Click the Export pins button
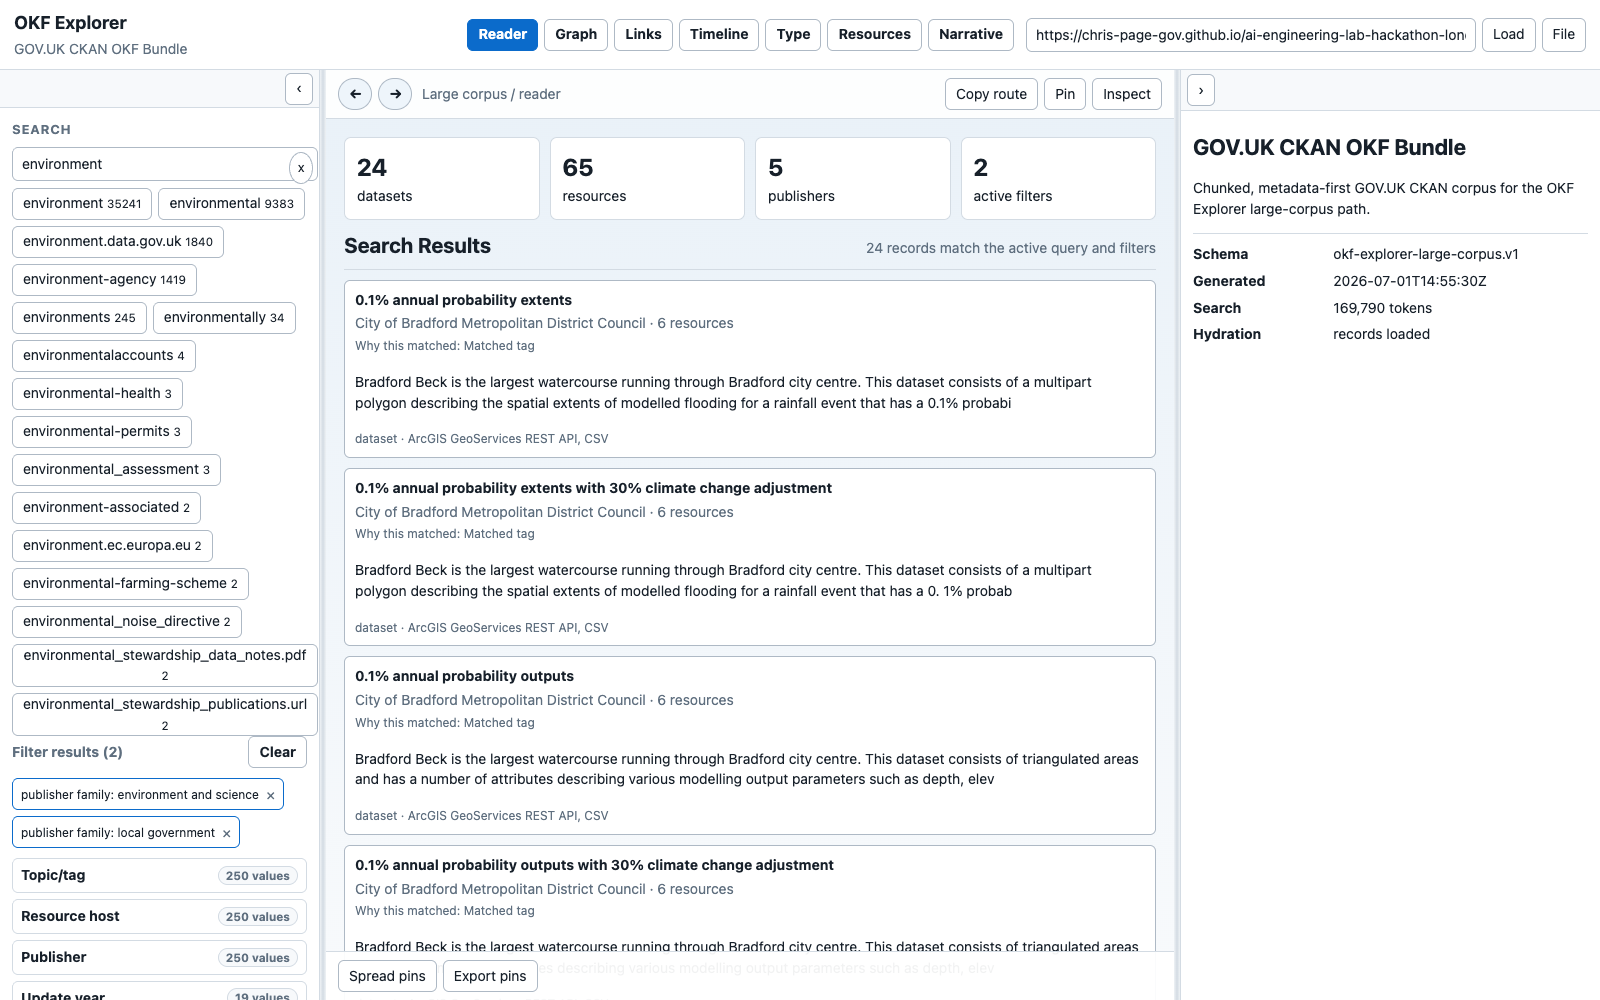Image resolution: width=1600 pixels, height=1000 pixels. coord(490,976)
